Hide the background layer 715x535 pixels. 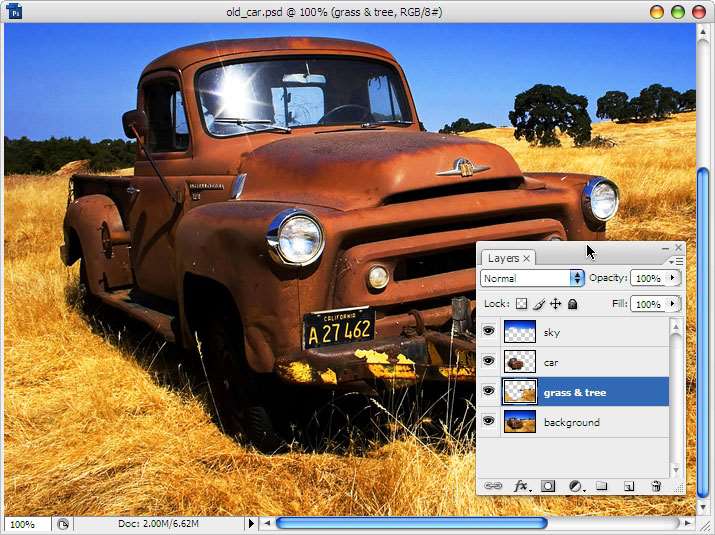(489, 422)
